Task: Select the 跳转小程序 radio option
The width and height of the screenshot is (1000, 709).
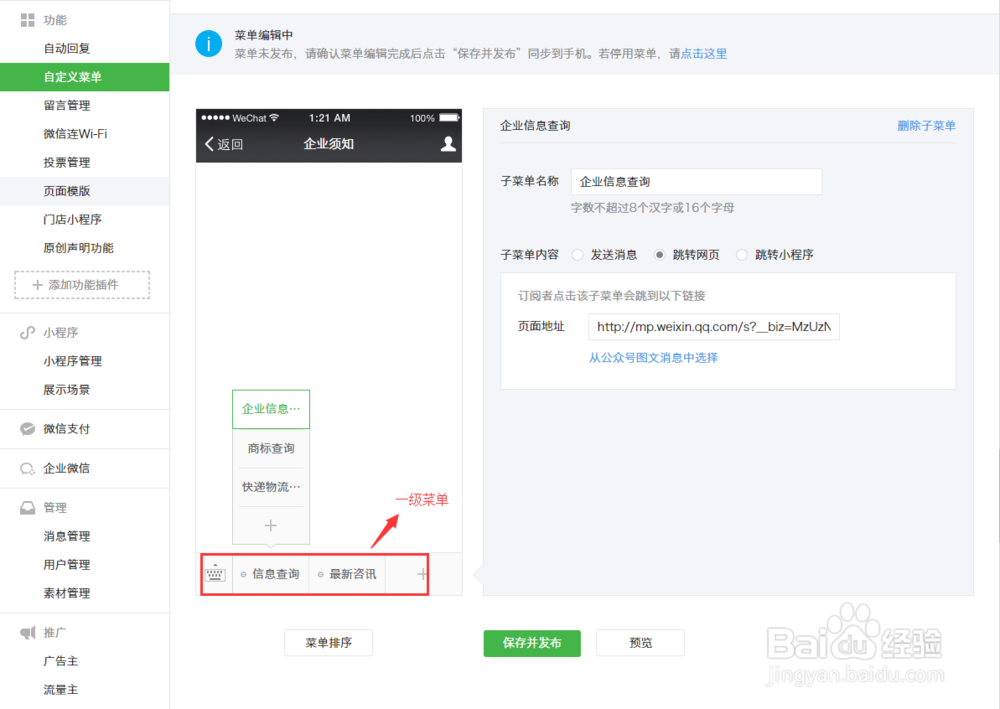Action: (x=742, y=255)
